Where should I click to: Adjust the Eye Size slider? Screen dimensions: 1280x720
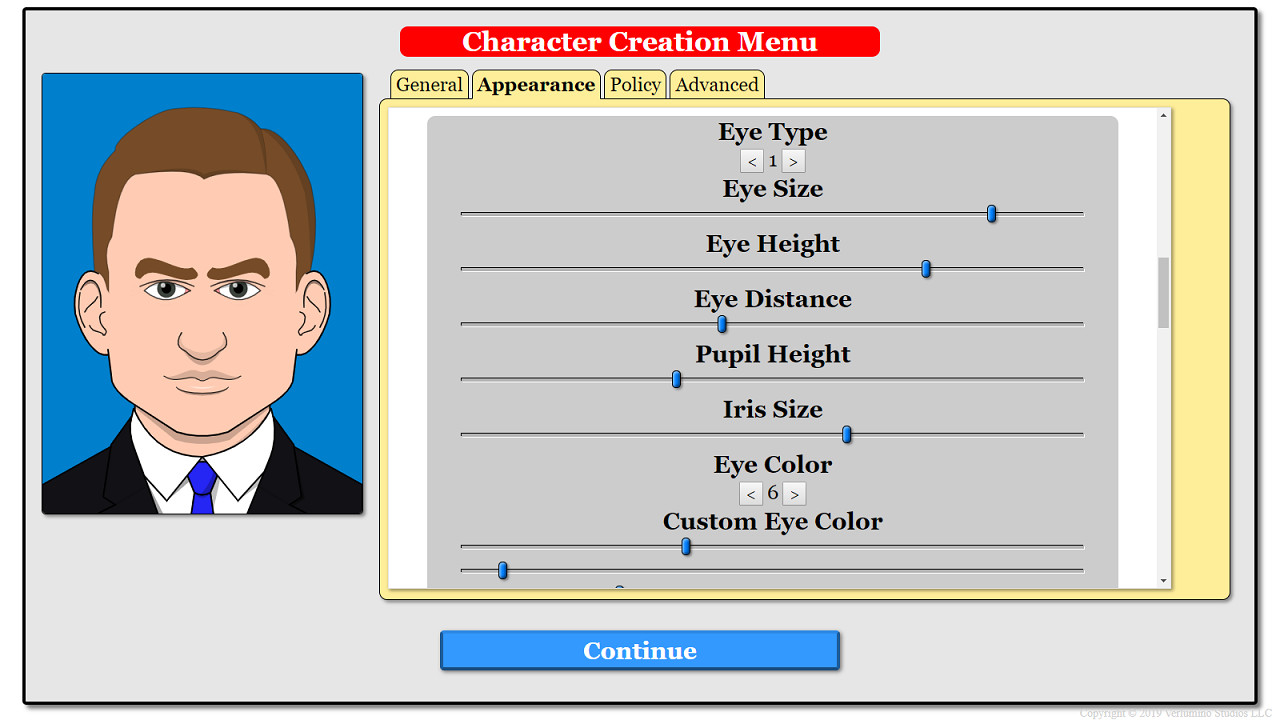[x=991, y=213]
